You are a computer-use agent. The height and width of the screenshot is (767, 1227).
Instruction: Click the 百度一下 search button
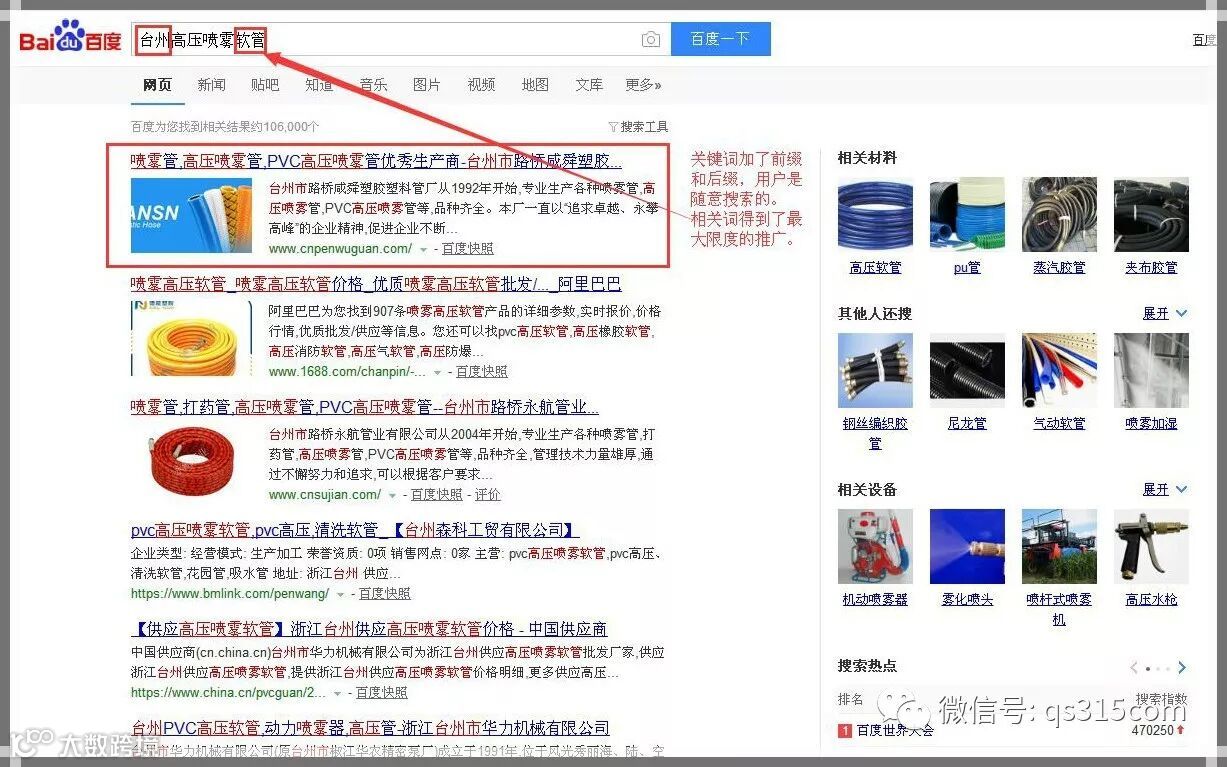pos(720,39)
